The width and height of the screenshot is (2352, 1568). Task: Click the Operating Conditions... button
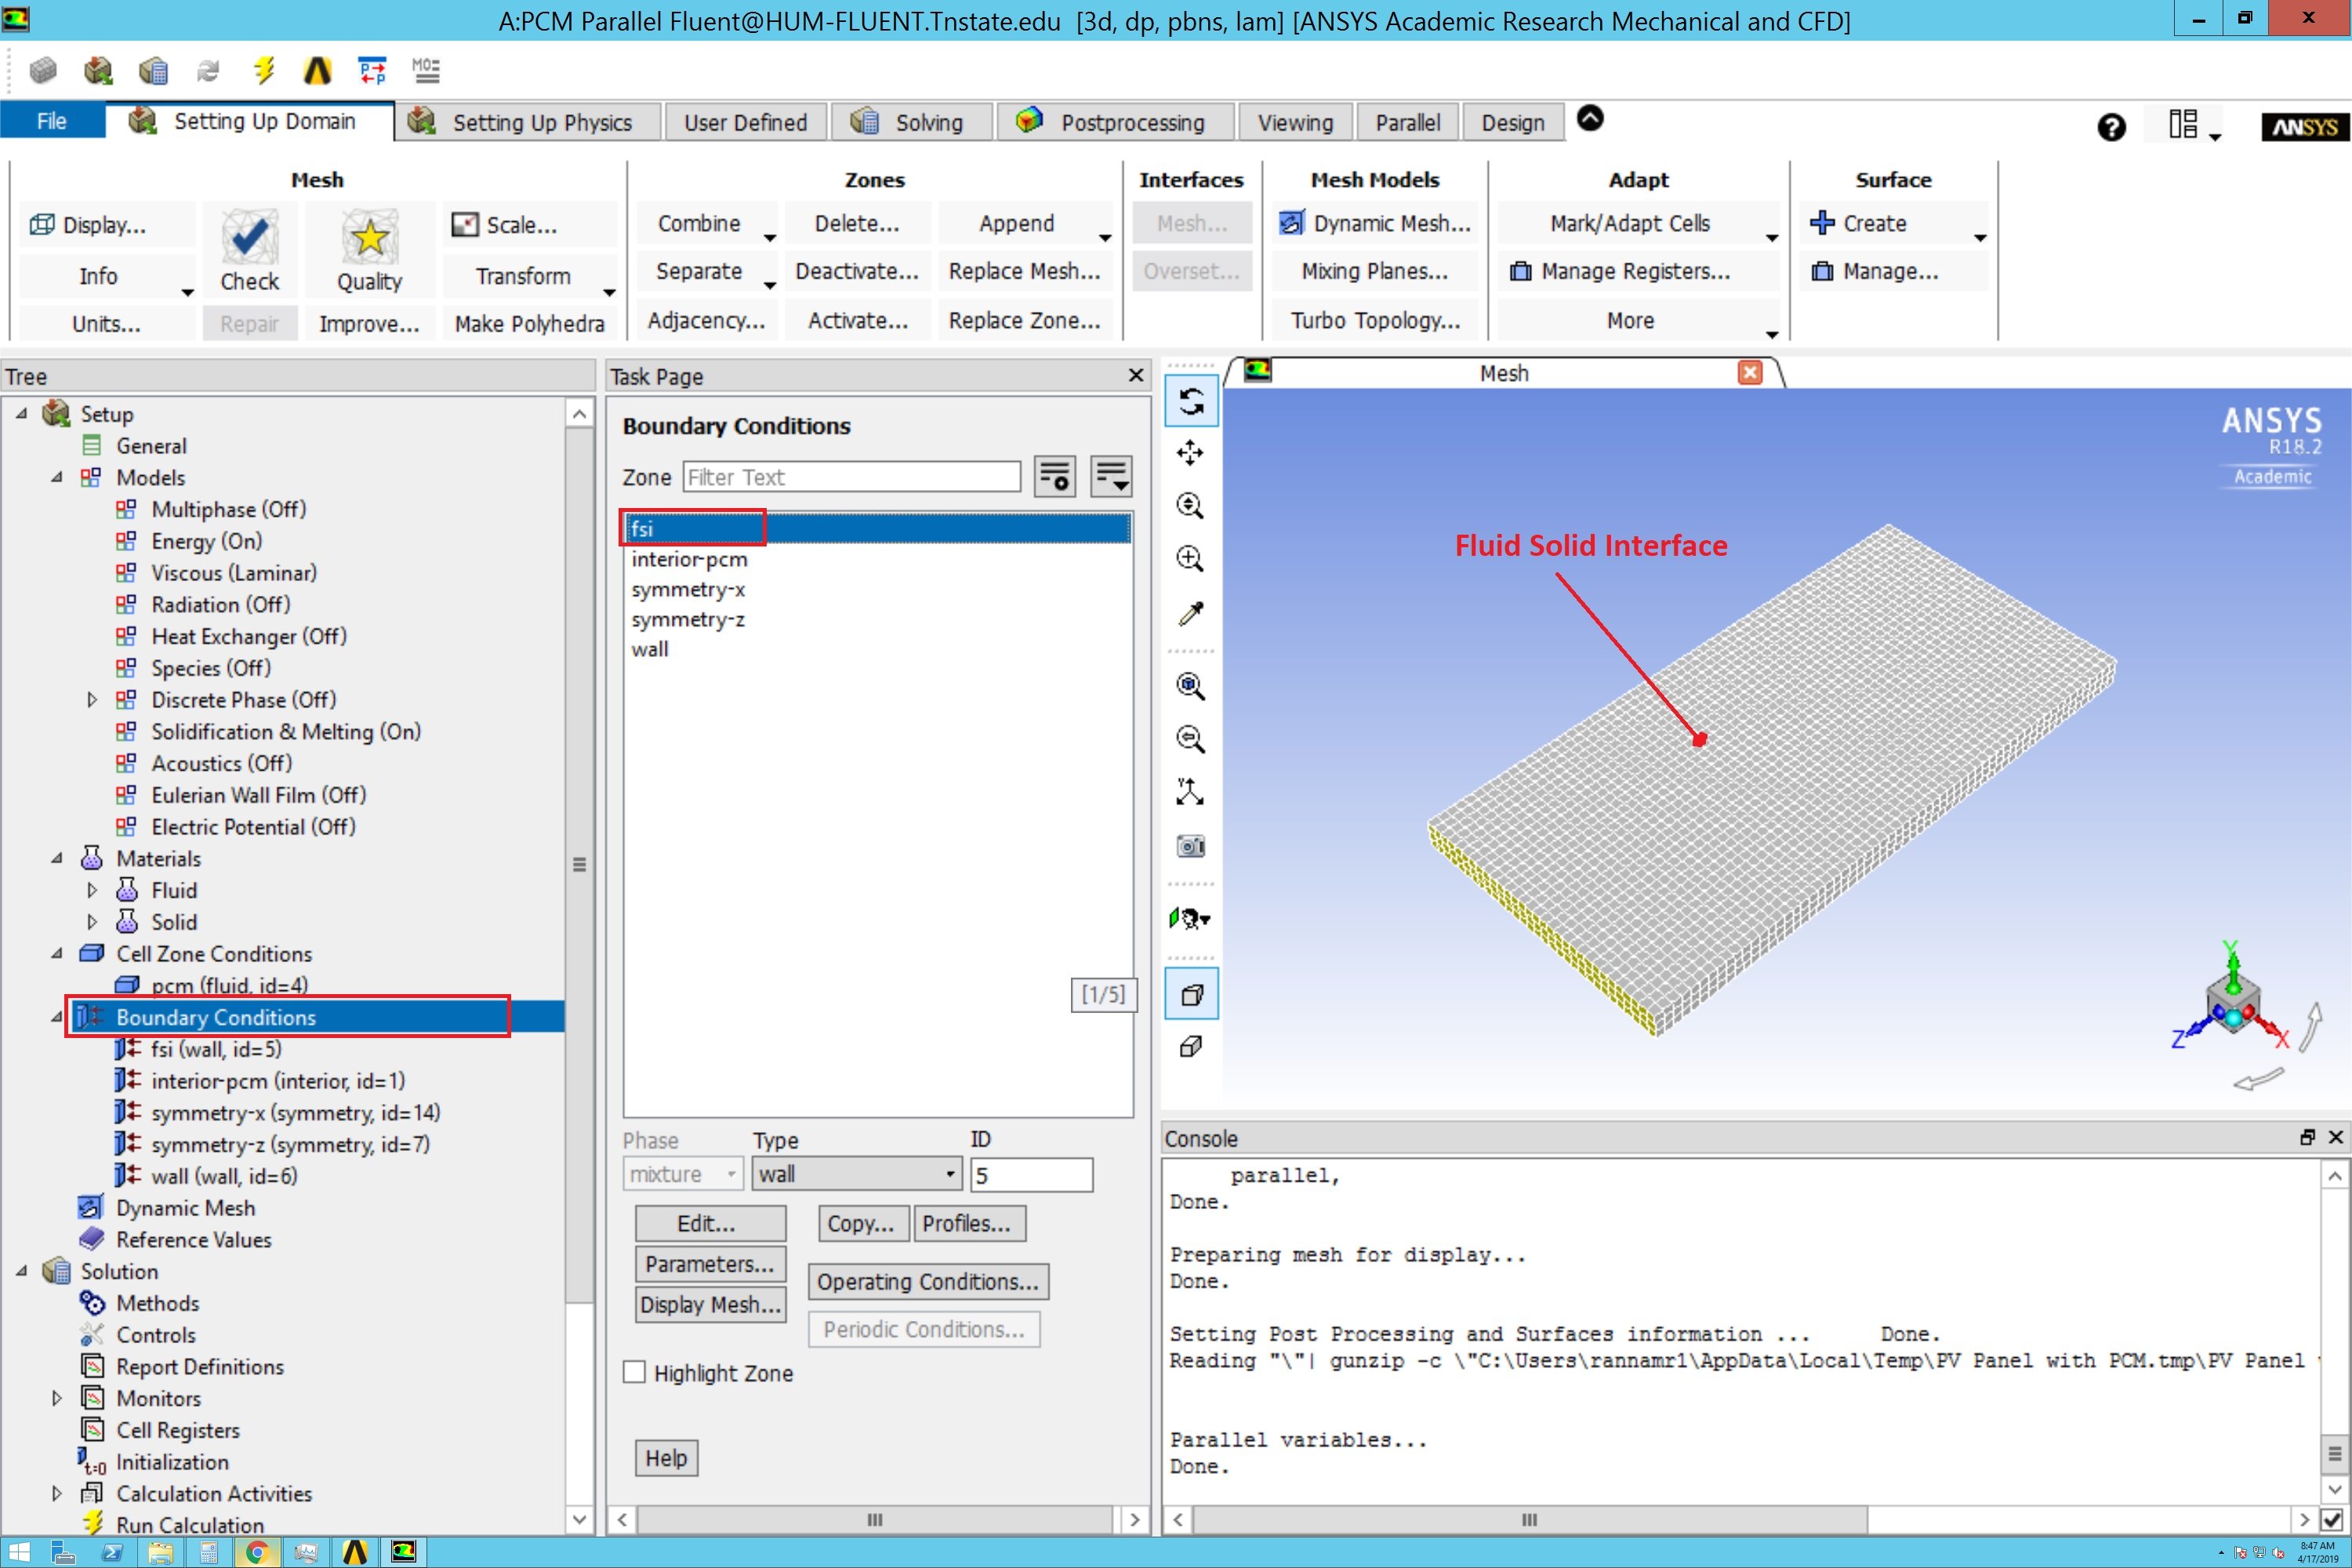pyautogui.click(x=928, y=1282)
